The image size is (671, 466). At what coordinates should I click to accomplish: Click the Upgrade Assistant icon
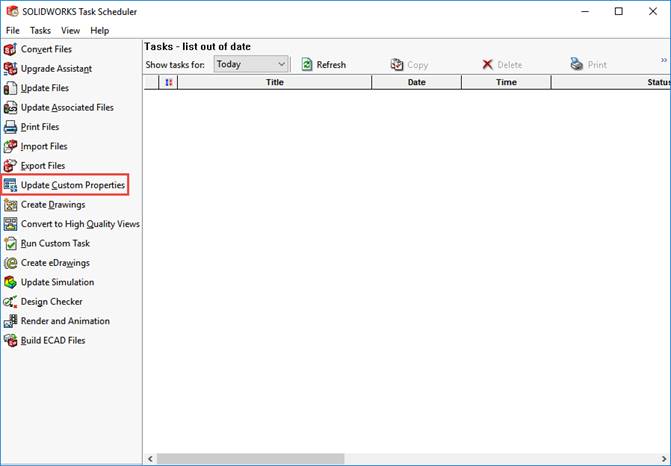10,69
